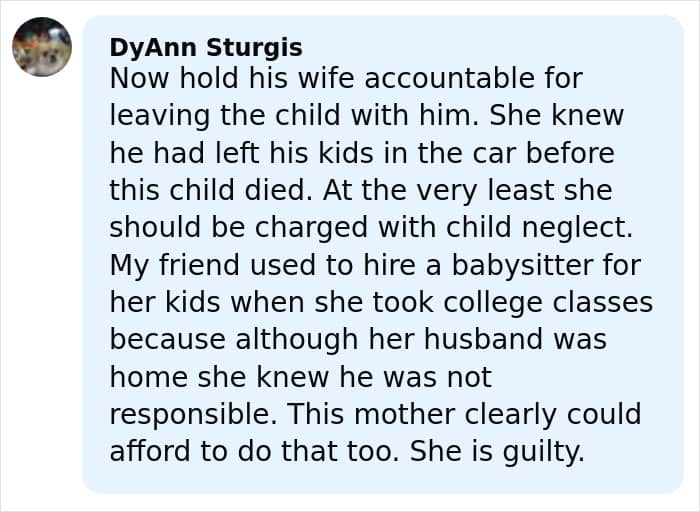Click the 'DyAnn' first name text

153,48
